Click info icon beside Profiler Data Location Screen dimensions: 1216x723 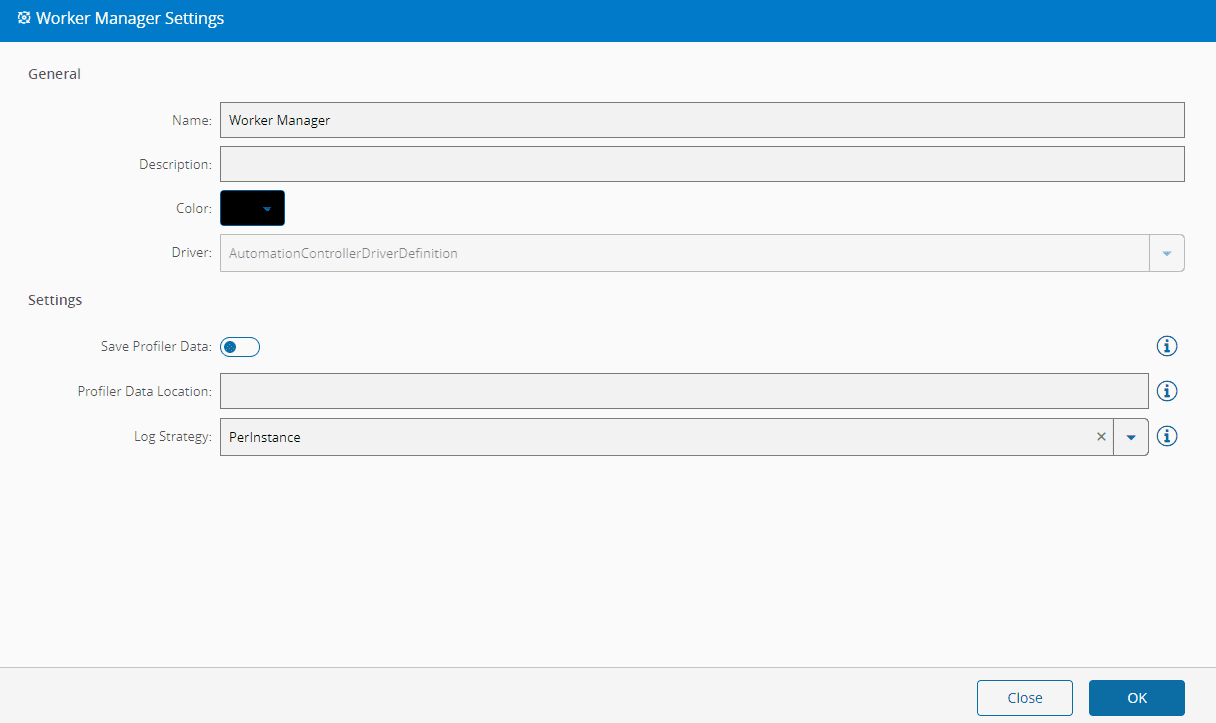coord(1167,391)
